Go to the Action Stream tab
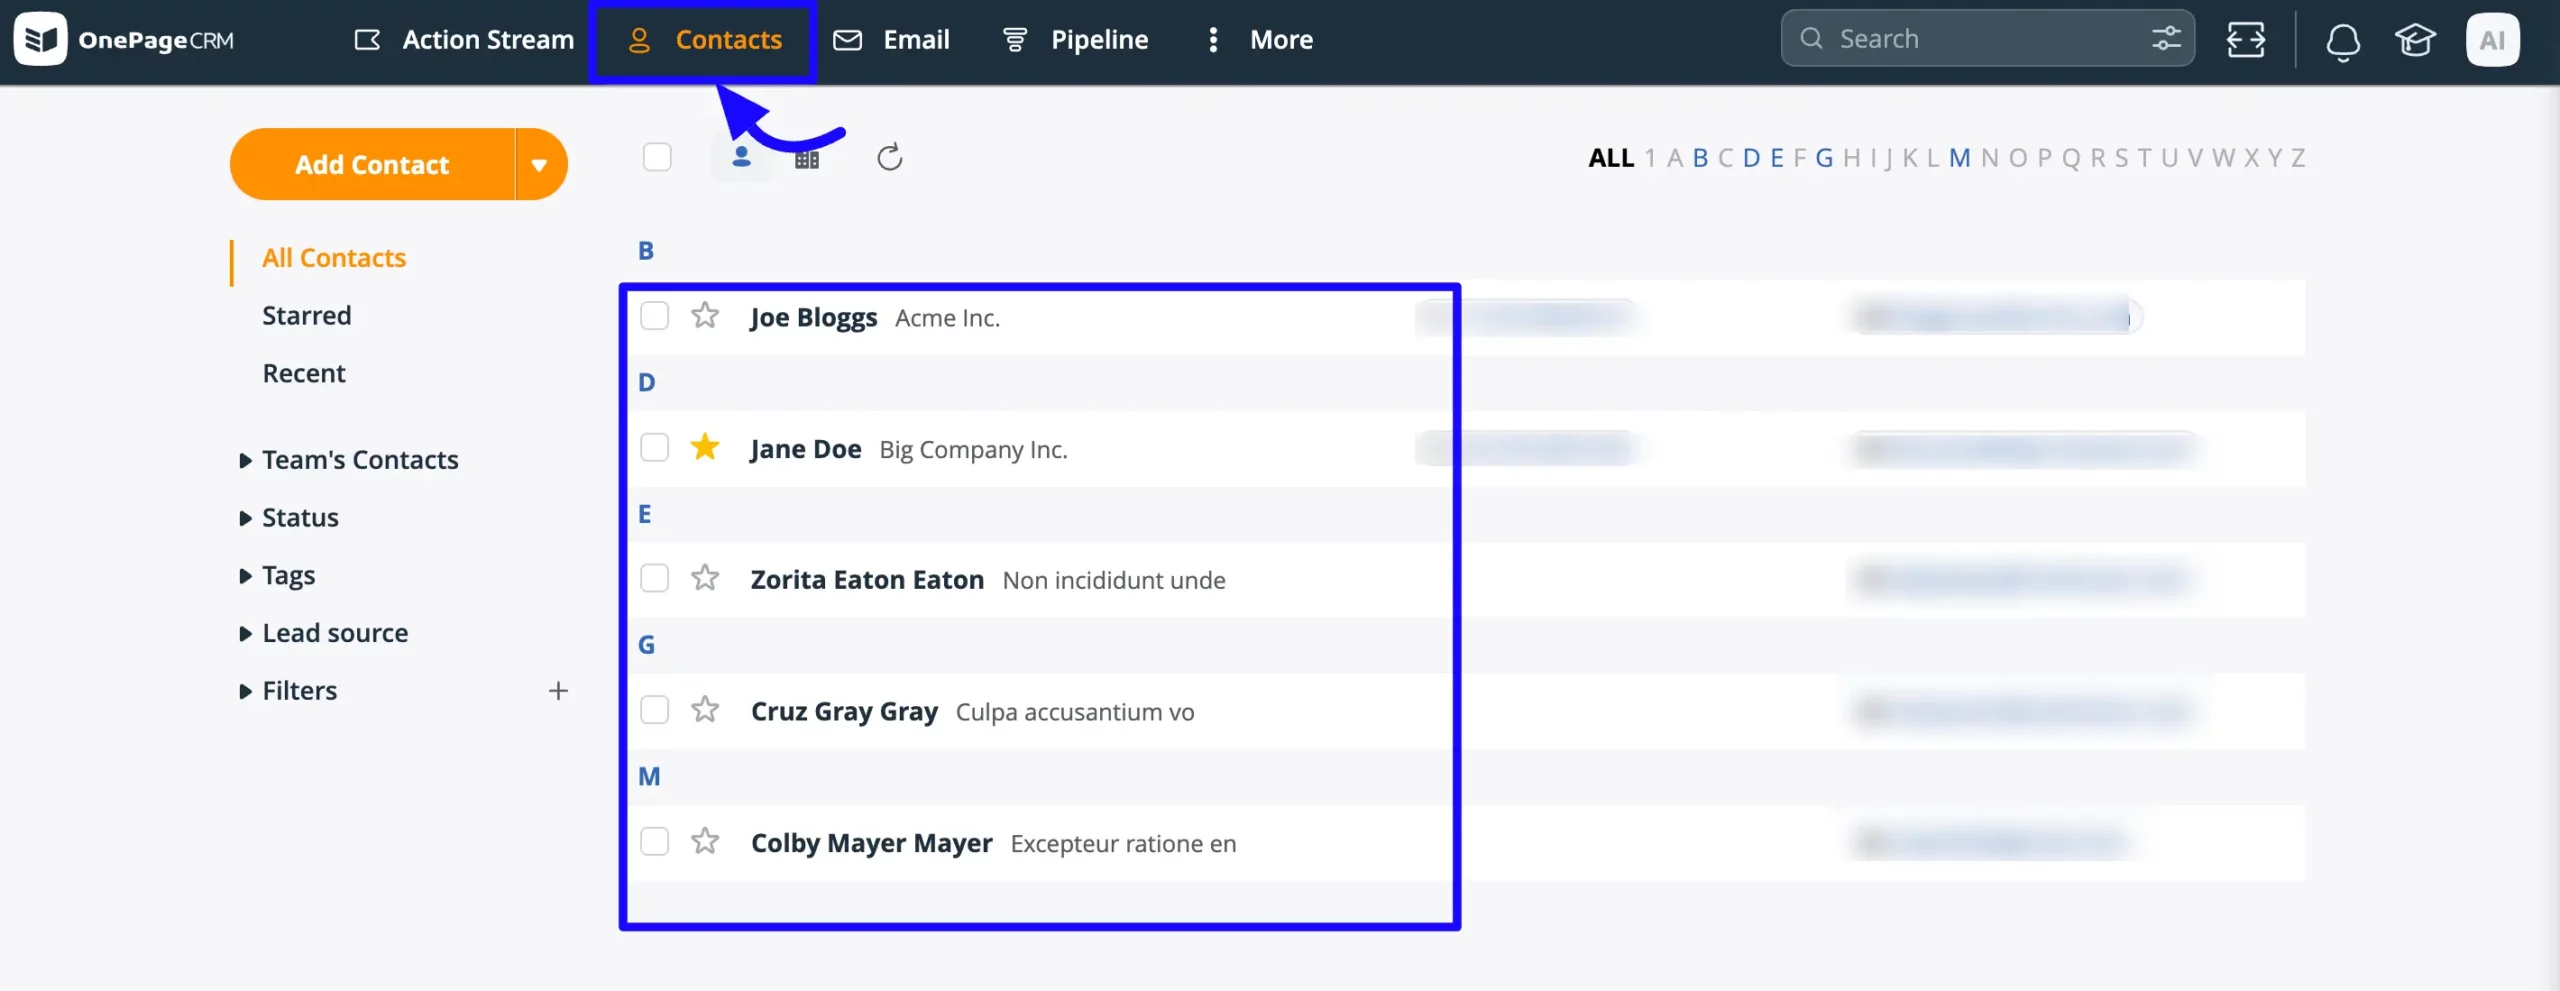 point(465,40)
